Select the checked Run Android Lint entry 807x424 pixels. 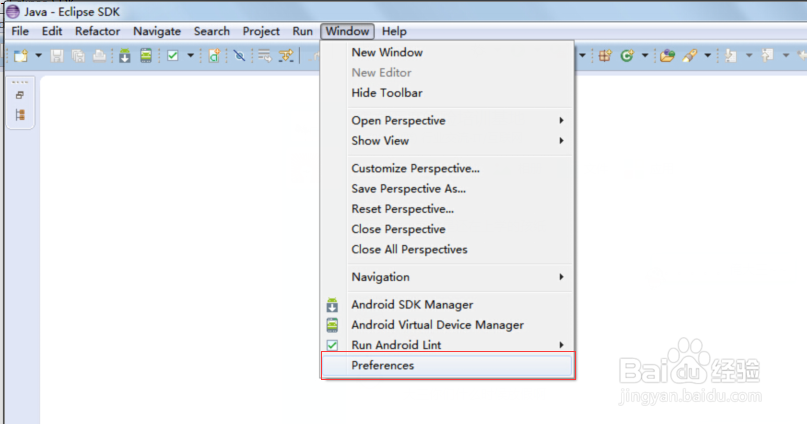[396, 345]
